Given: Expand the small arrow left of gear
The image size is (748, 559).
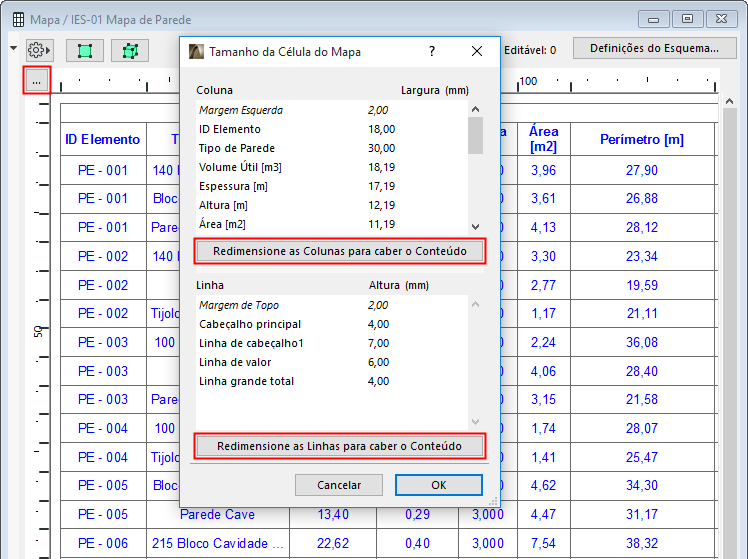Looking at the screenshot, I should pyautogui.click(x=13, y=48).
